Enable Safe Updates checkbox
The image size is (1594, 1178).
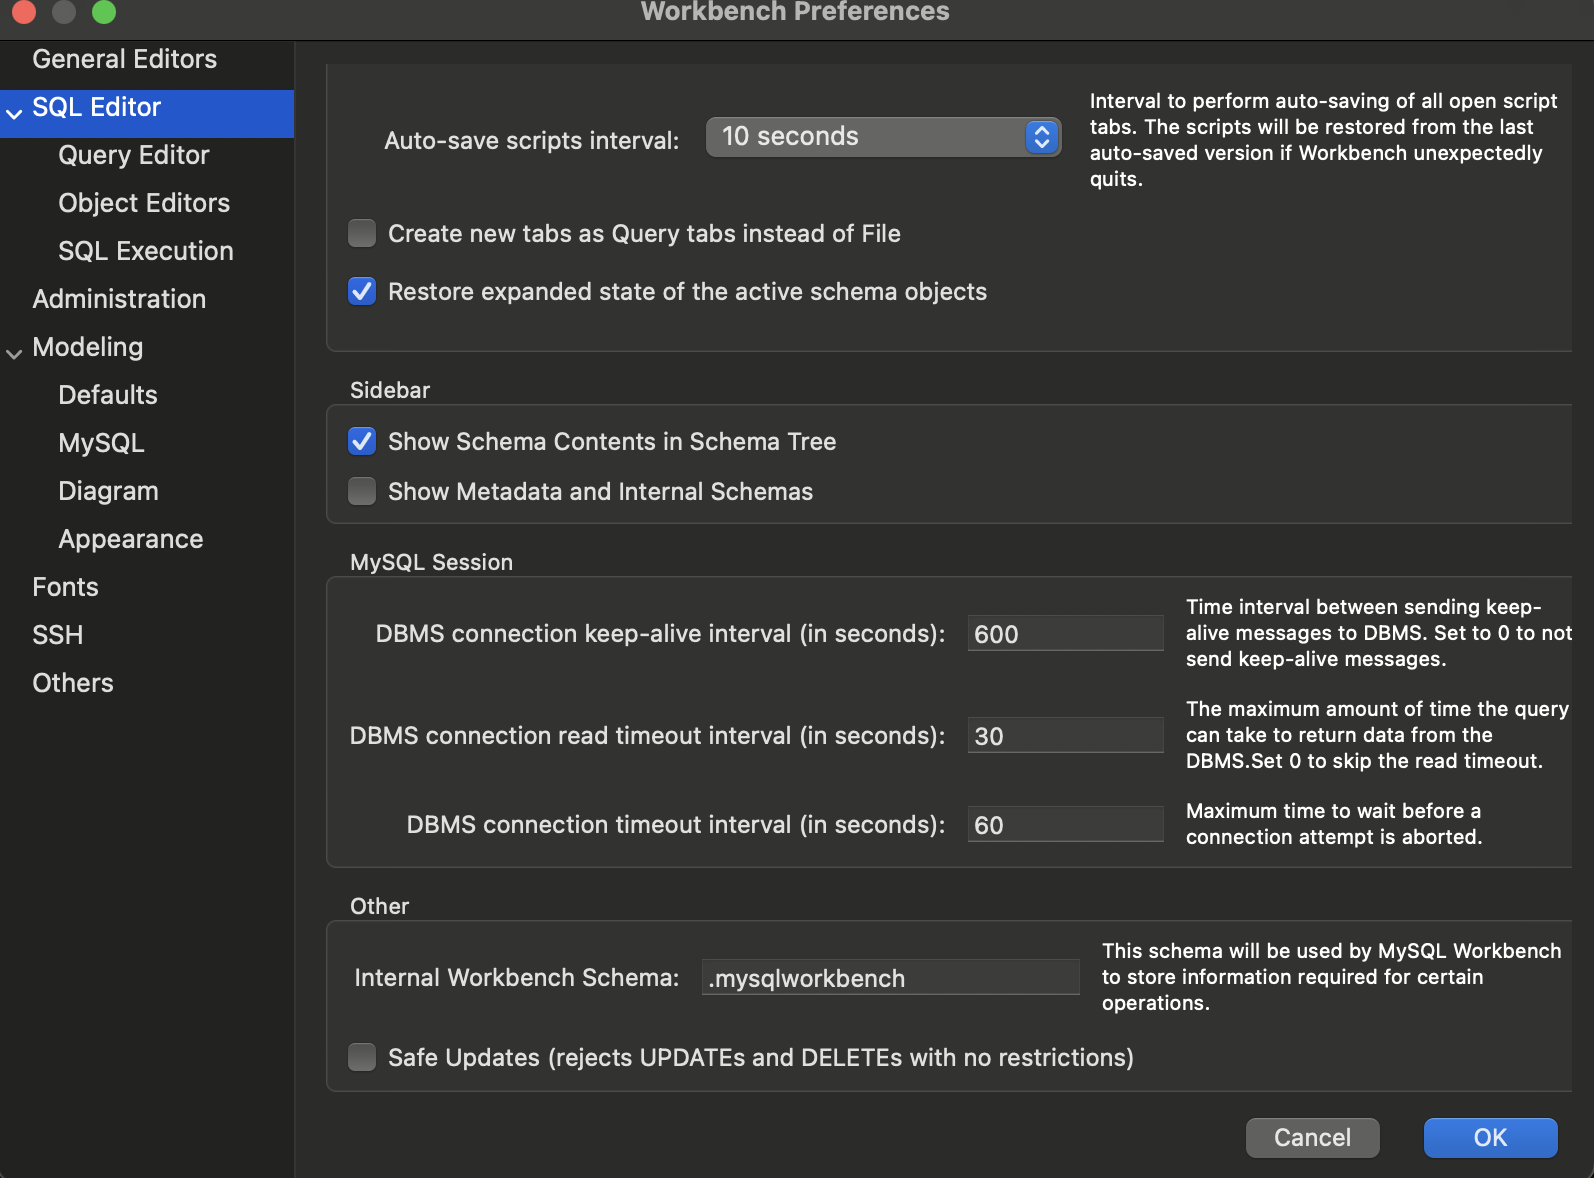click(x=362, y=1057)
